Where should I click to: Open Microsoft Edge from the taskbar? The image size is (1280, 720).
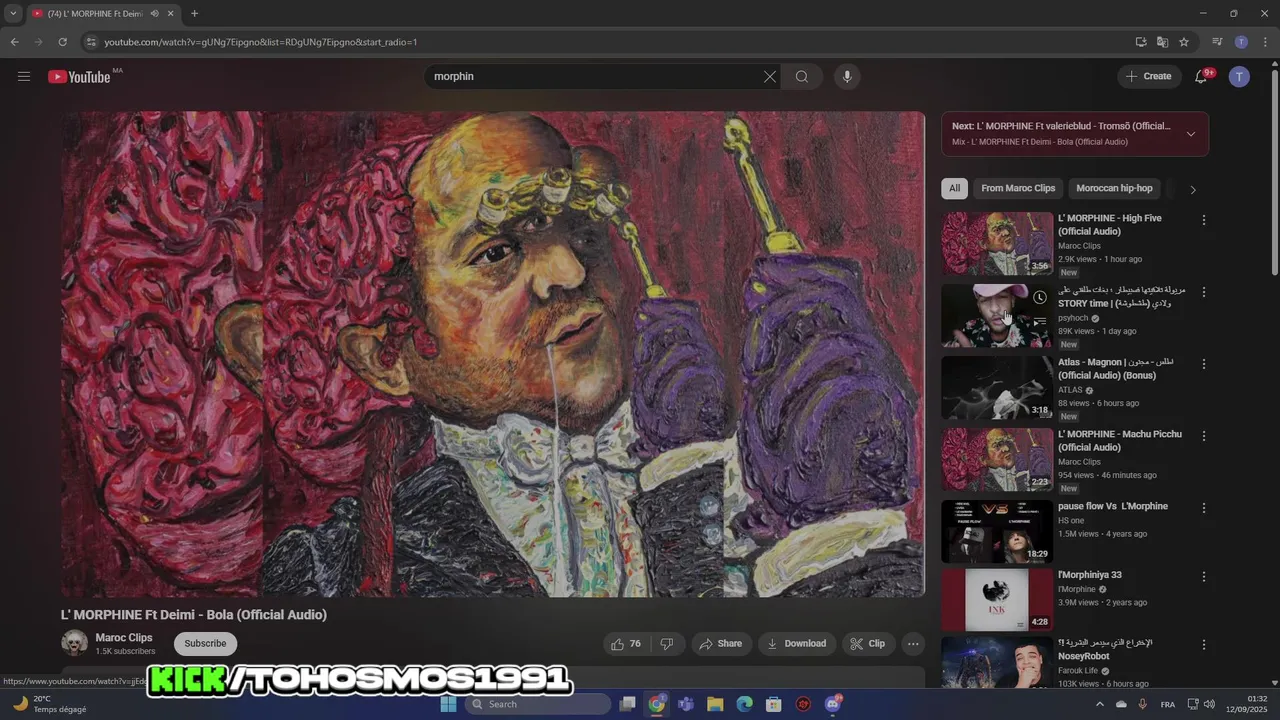click(744, 704)
